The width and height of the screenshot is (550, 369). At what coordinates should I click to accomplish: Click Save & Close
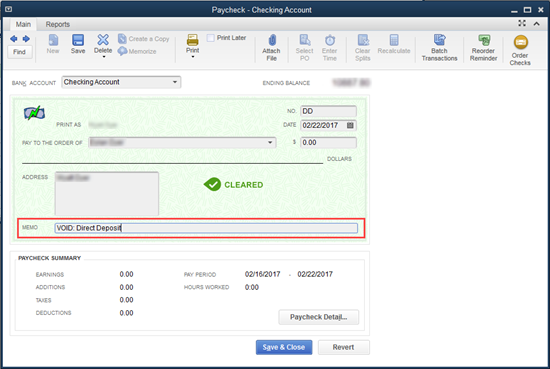[x=284, y=347]
